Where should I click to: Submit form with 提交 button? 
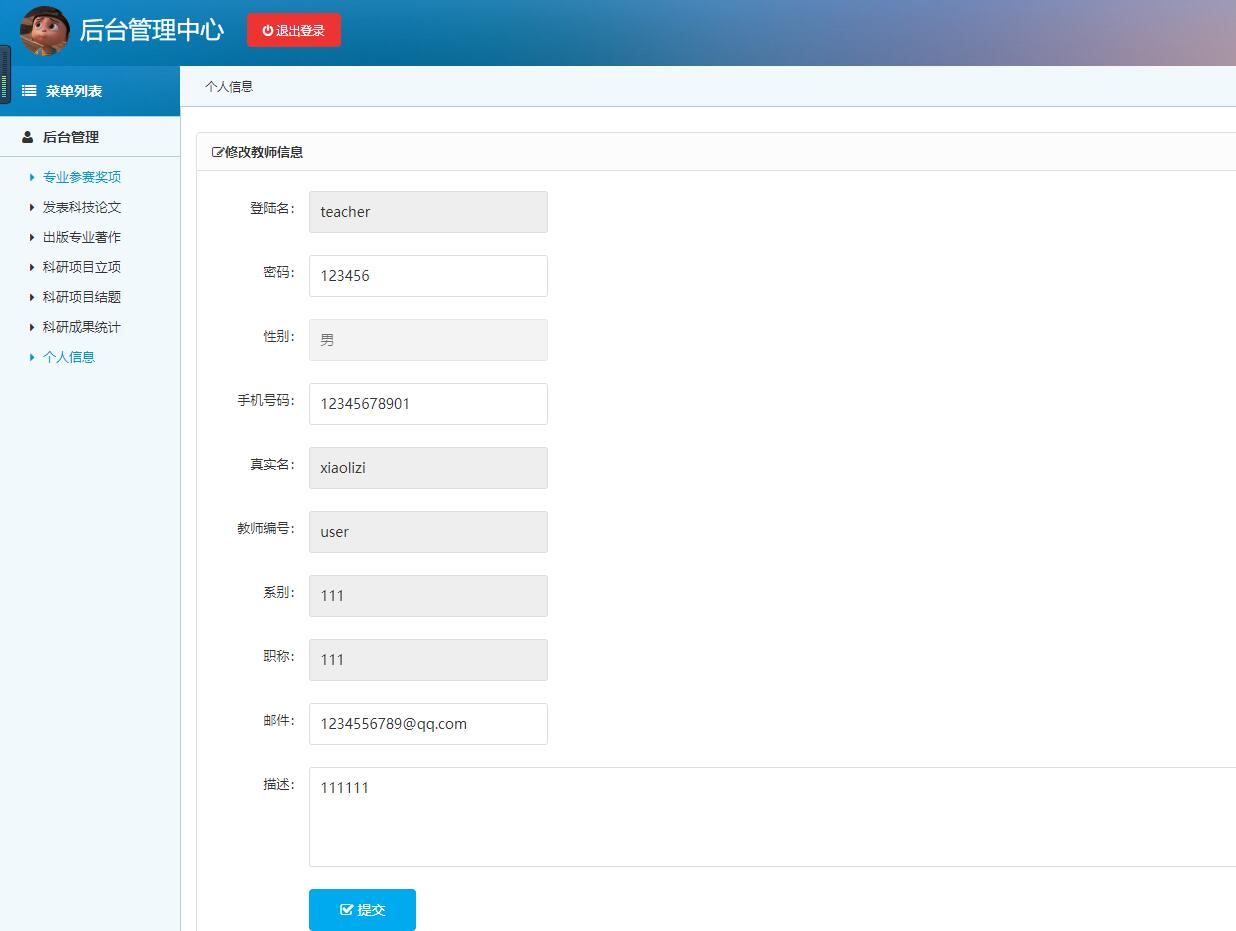(362, 910)
